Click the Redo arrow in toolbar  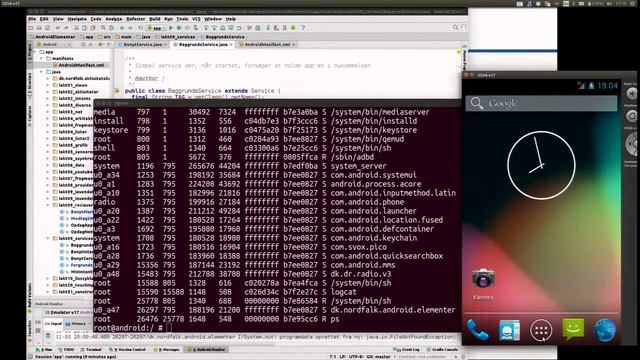(x=66, y=28)
